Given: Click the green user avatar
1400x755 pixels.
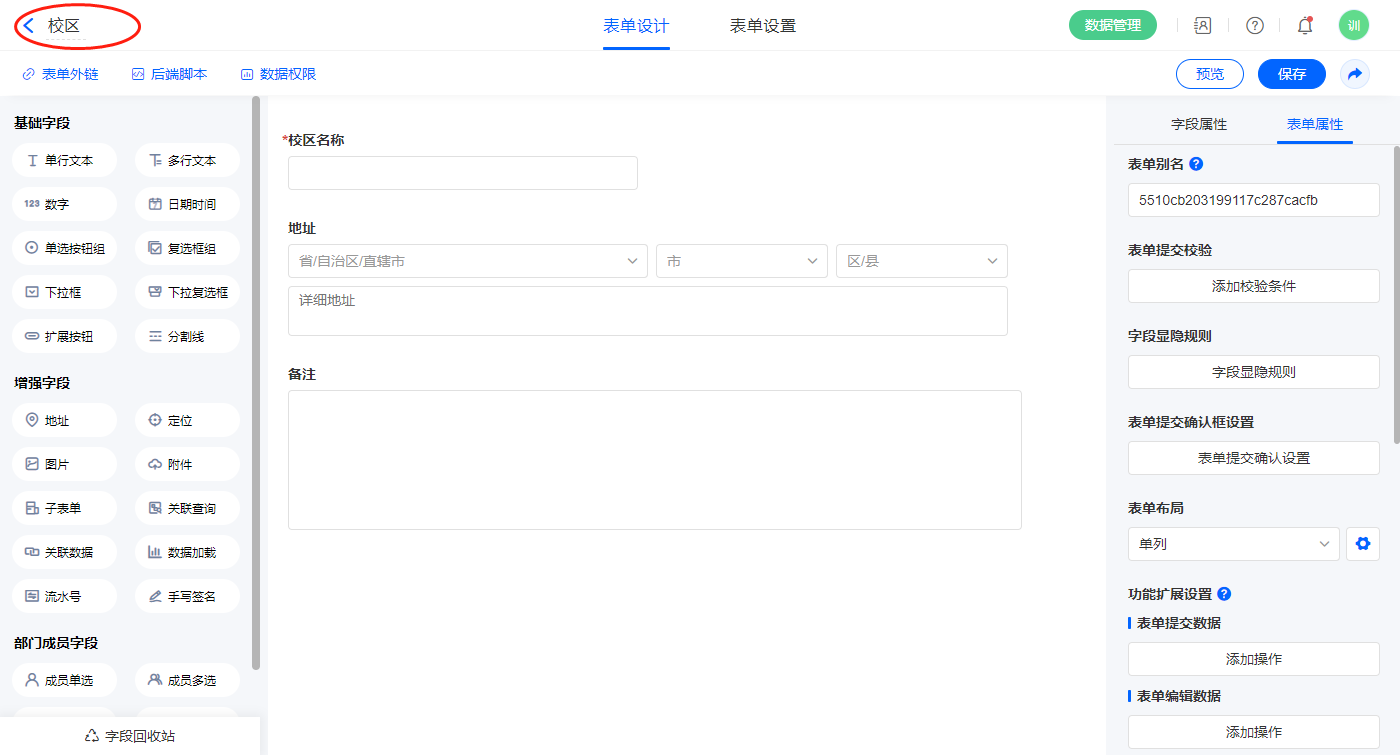Looking at the screenshot, I should coord(1353,26).
